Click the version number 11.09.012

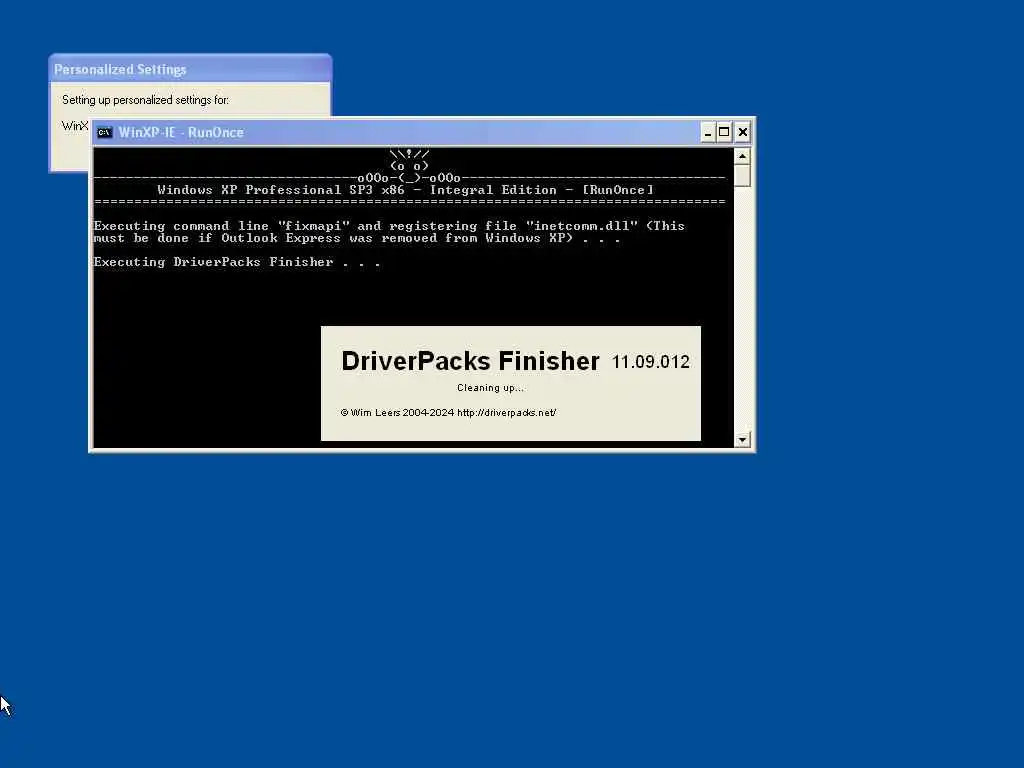point(650,362)
